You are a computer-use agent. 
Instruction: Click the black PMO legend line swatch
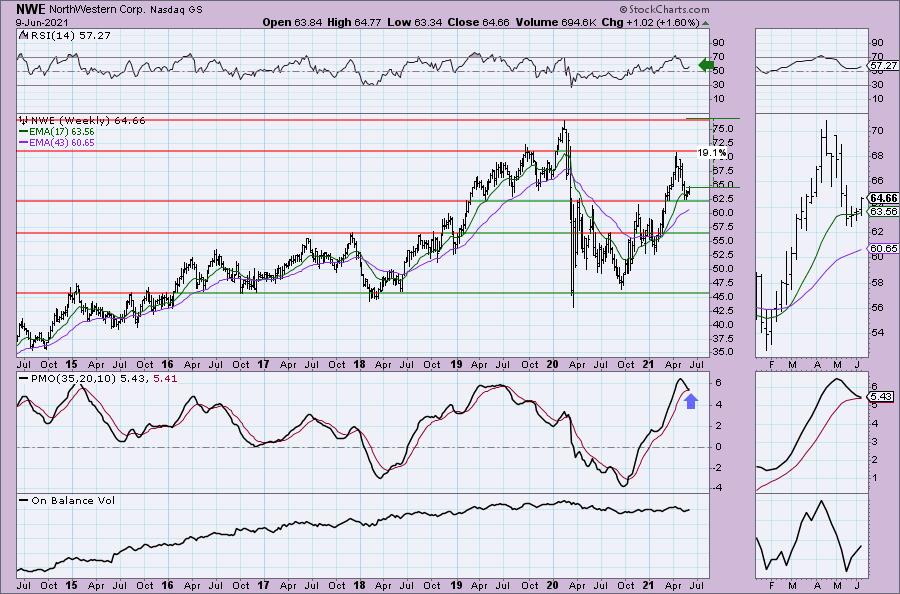[x=24, y=379]
